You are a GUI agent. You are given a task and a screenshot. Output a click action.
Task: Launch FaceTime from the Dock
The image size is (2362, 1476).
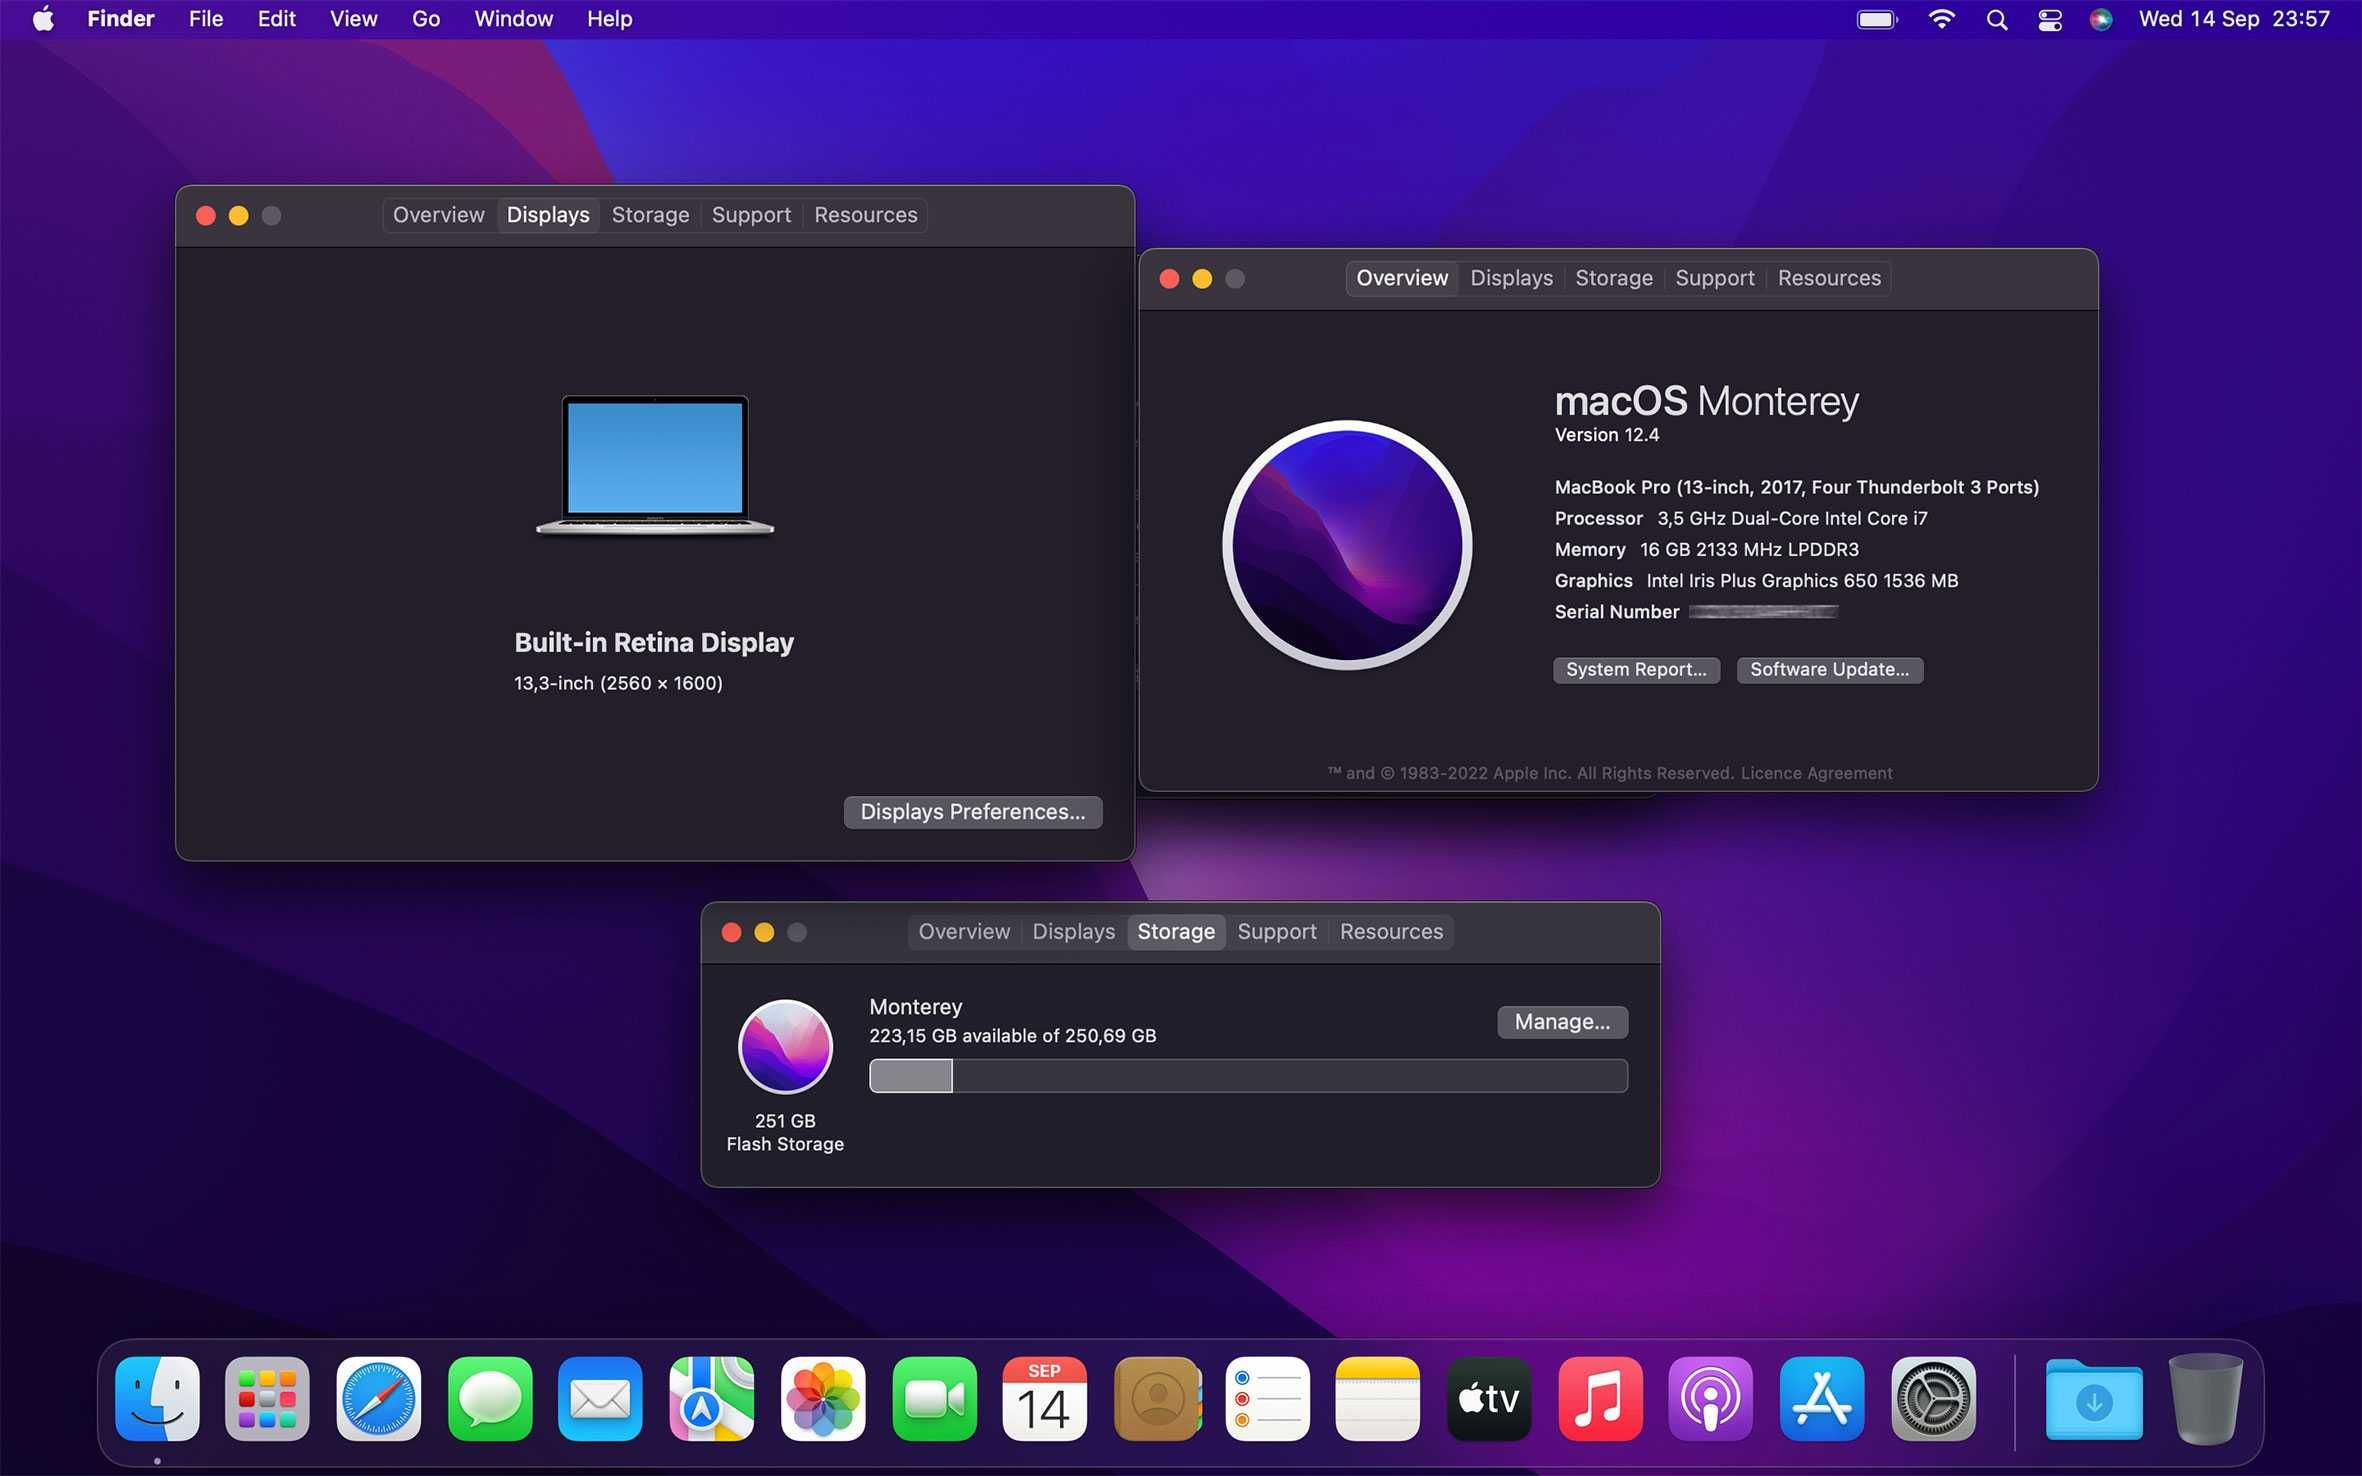tap(934, 1398)
